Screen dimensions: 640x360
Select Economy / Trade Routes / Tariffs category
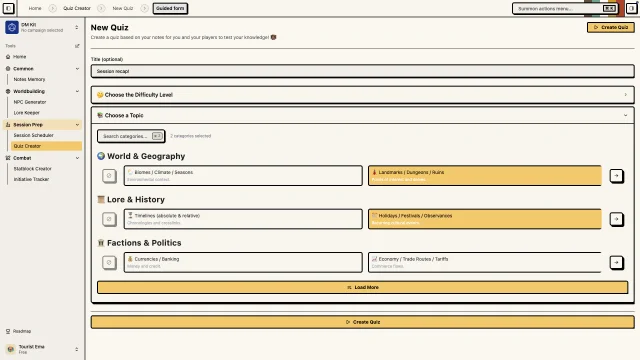[484, 262]
